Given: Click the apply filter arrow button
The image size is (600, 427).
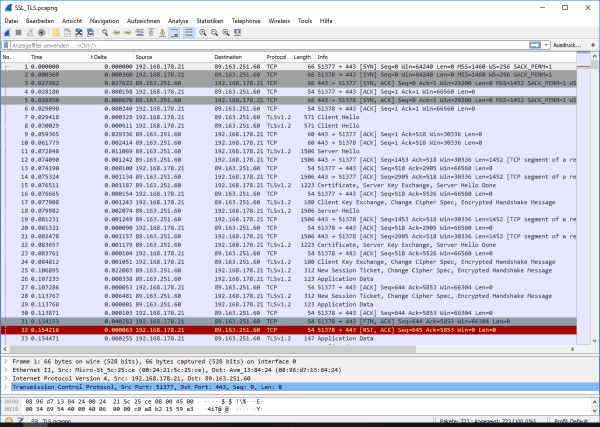Looking at the screenshot, I should [536, 45].
